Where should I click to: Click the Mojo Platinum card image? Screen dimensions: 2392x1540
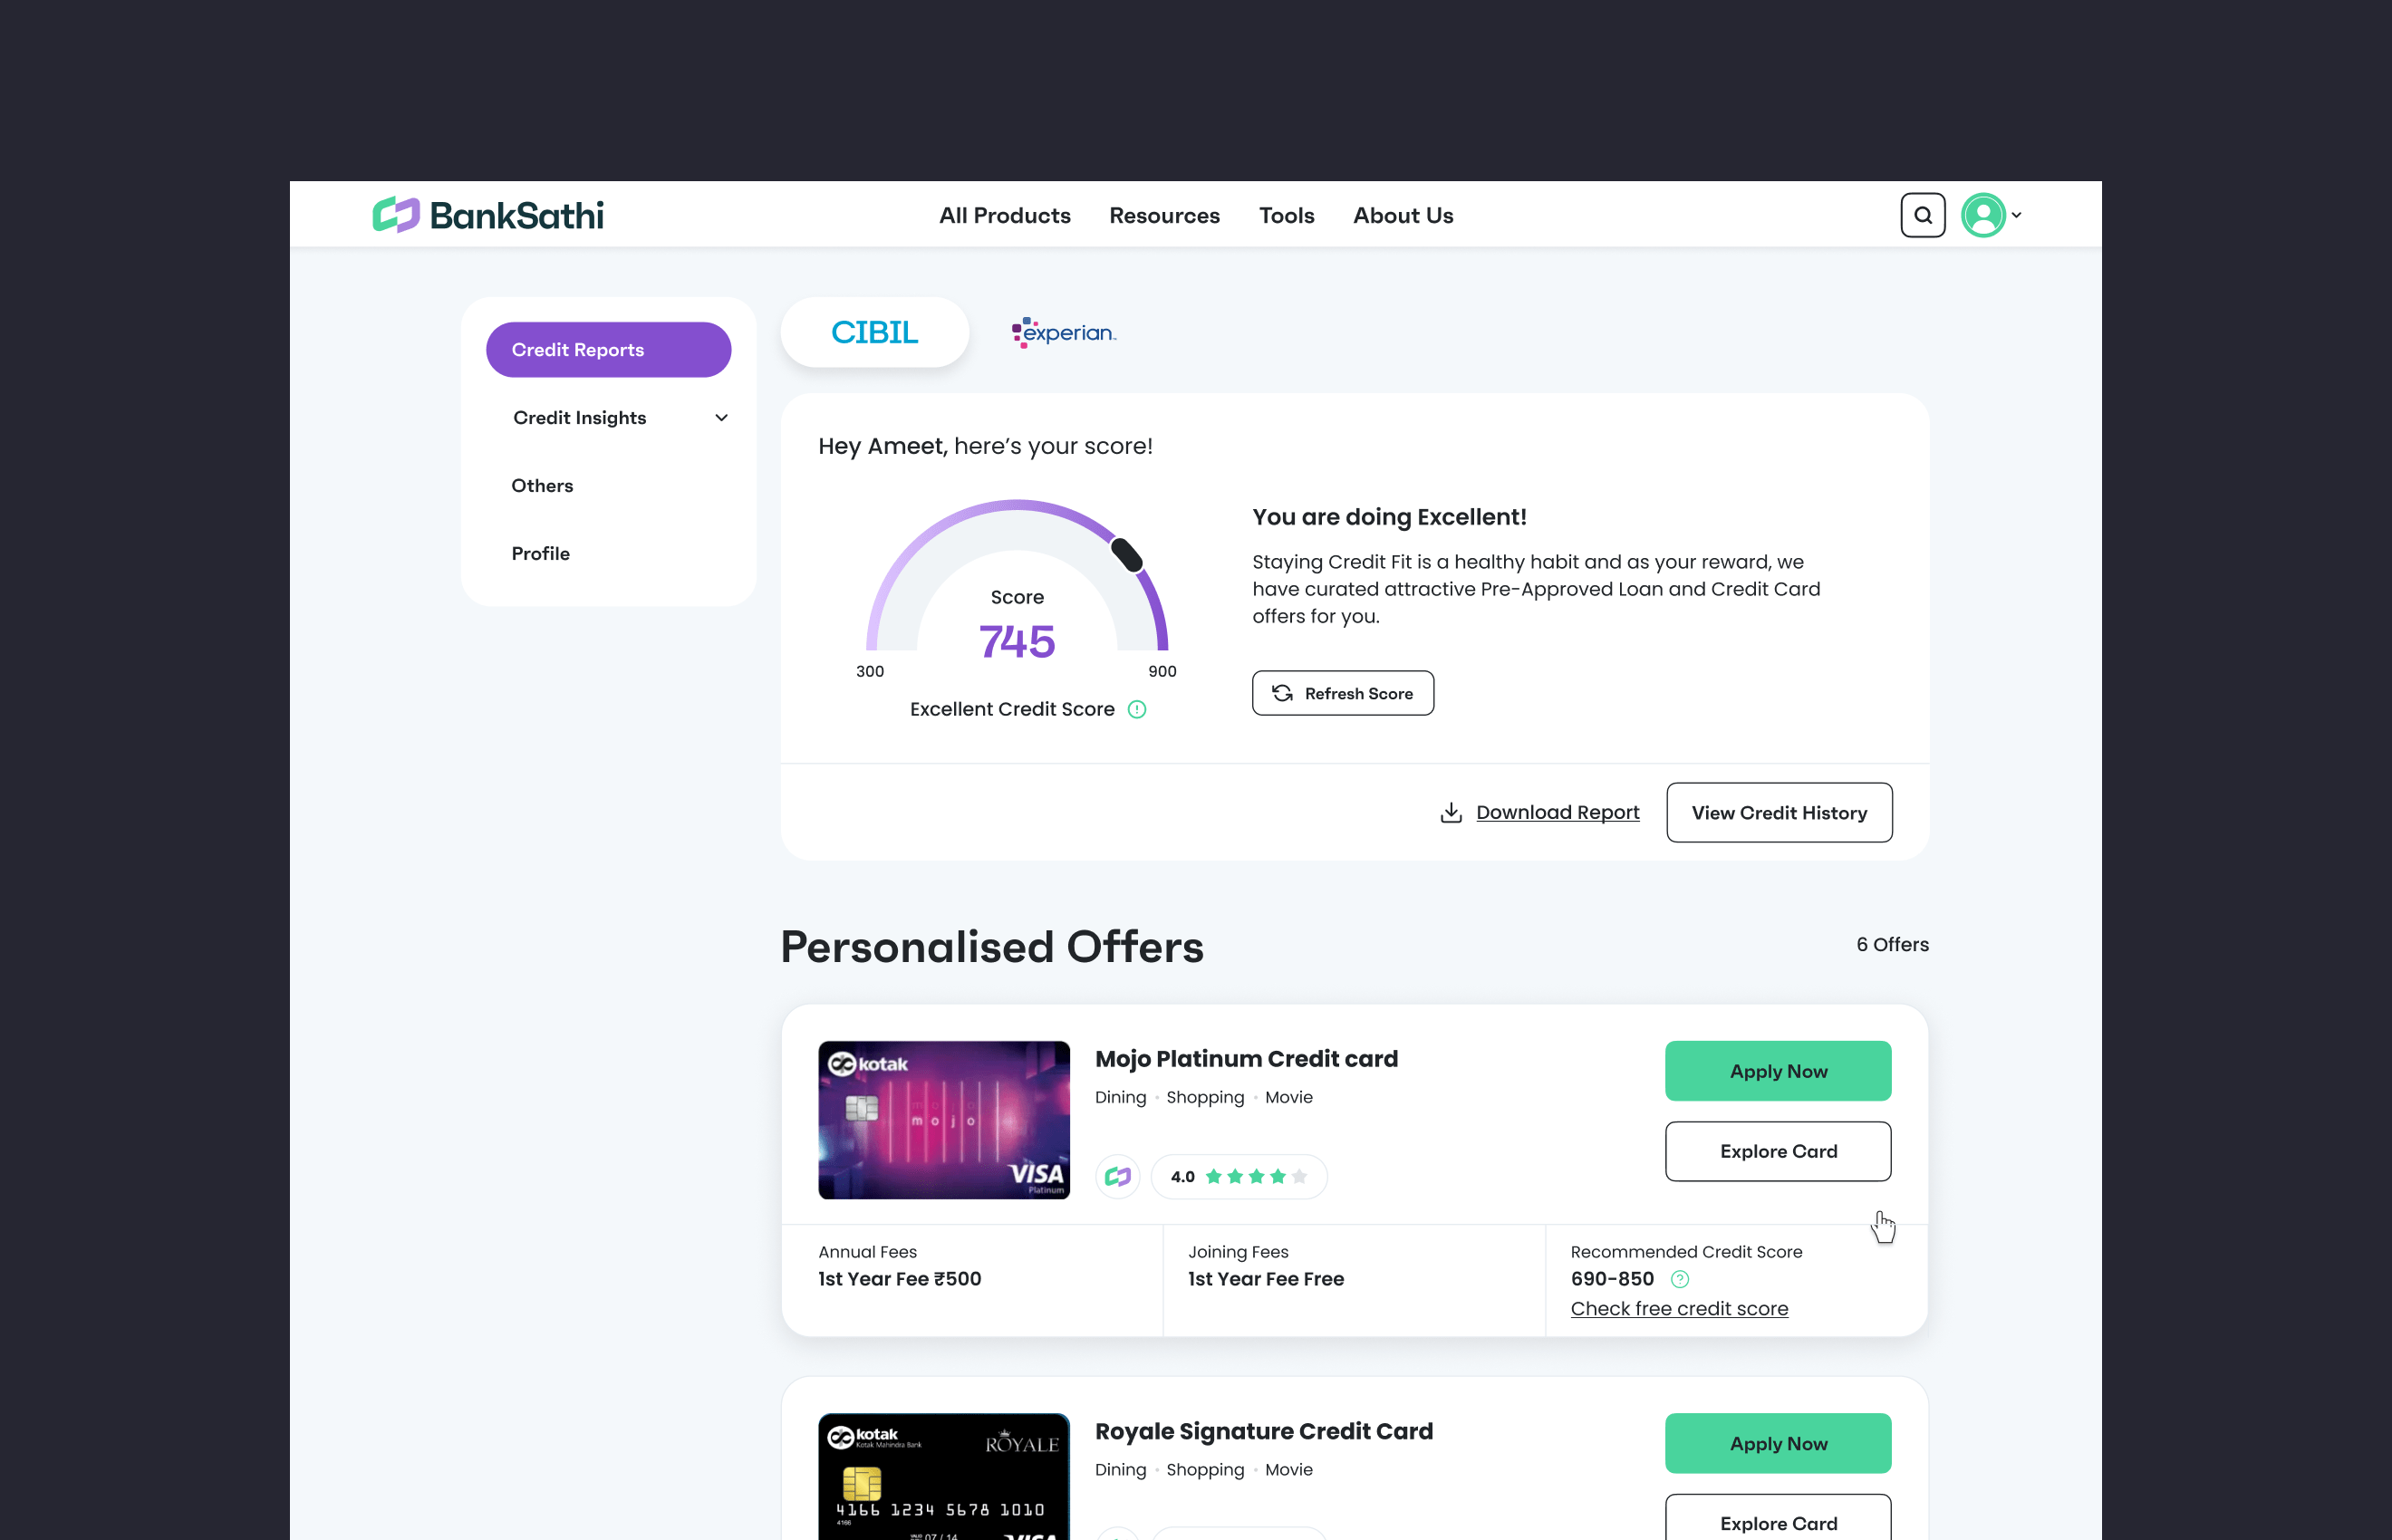[943, 1120]
